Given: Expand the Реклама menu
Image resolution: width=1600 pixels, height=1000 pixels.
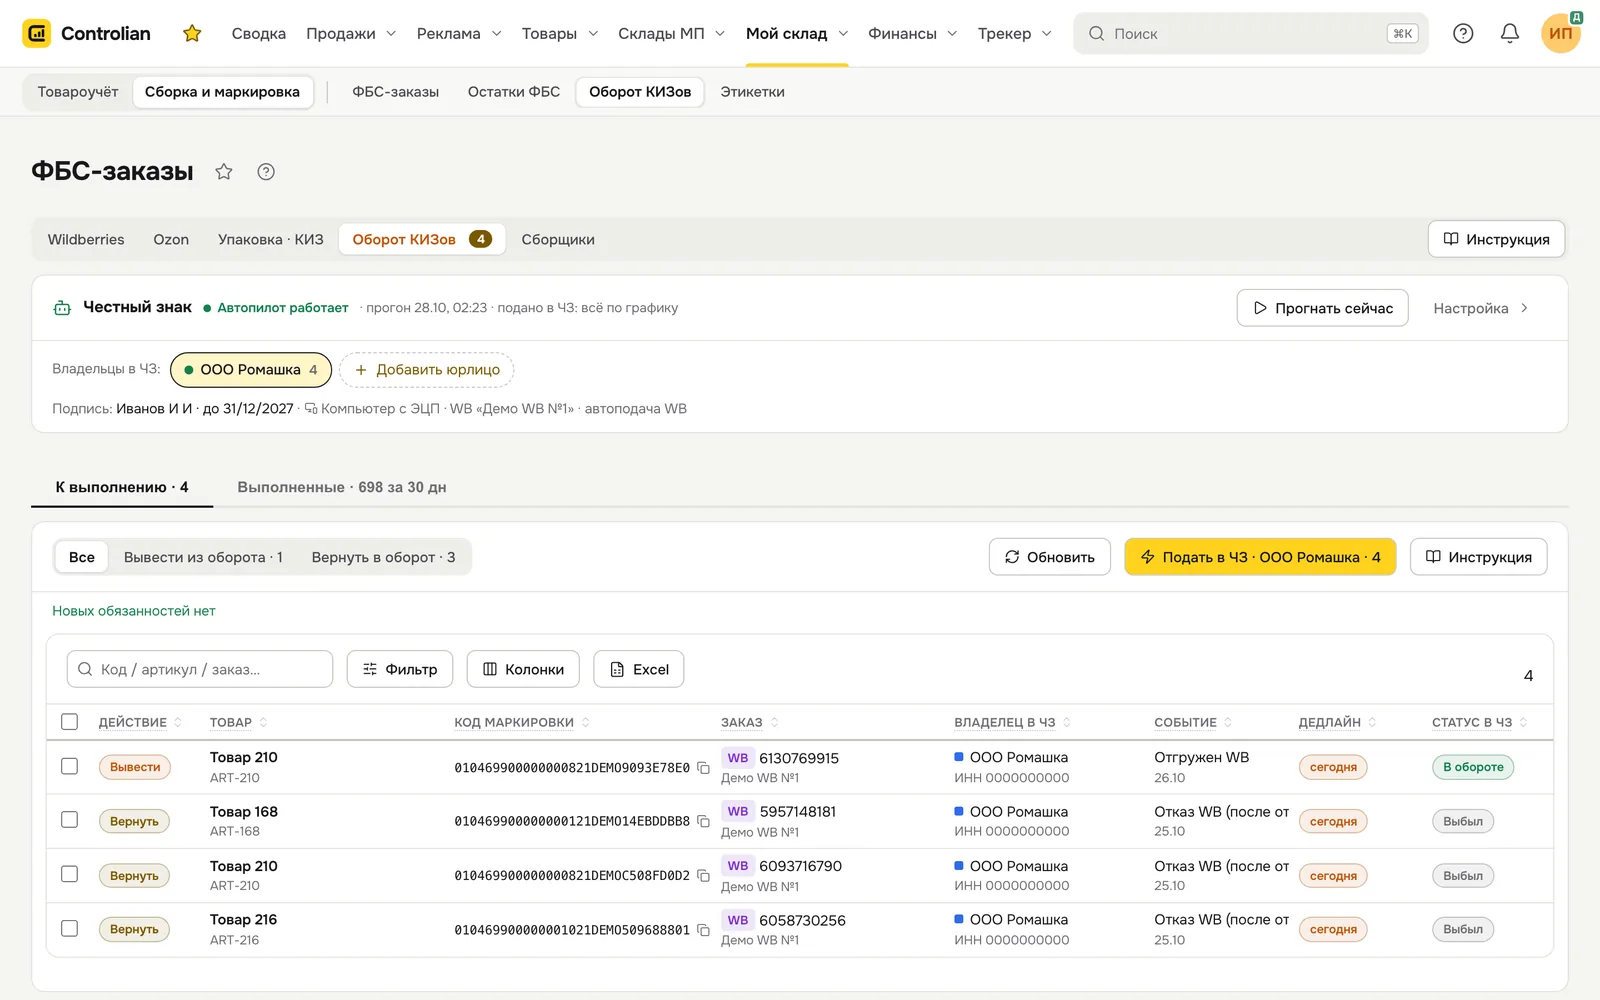Looking at the screenshot, I should [x=459, y=33].
